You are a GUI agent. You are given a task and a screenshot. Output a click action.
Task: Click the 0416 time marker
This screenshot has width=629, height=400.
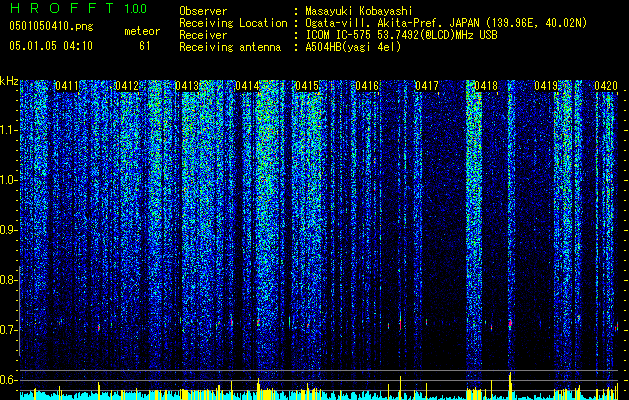(367, 86)
